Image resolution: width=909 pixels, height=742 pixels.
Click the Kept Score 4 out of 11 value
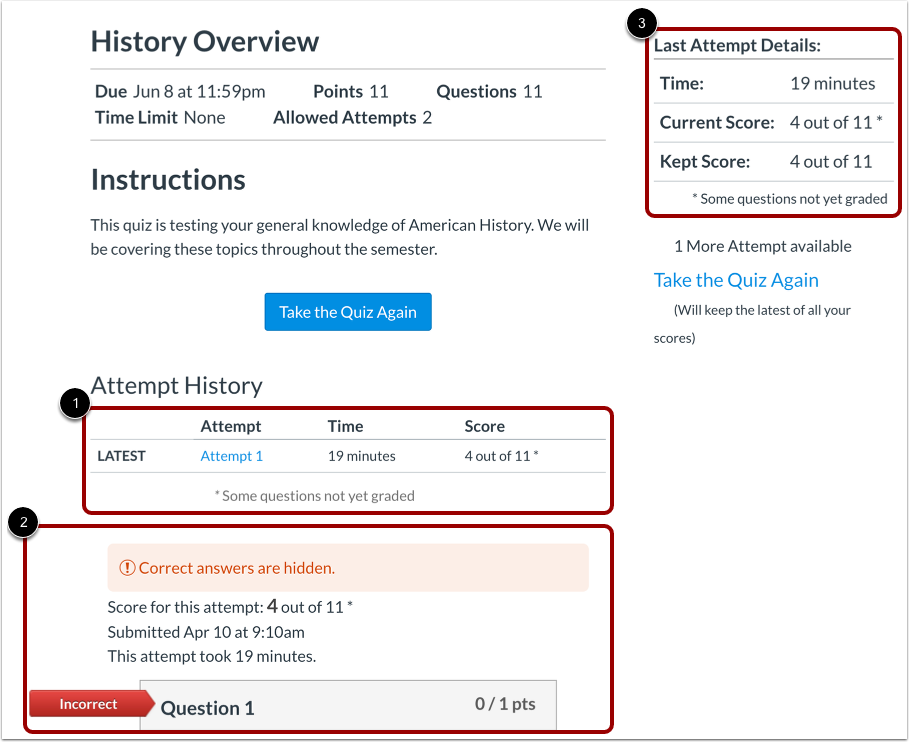(x=831, y=161)
